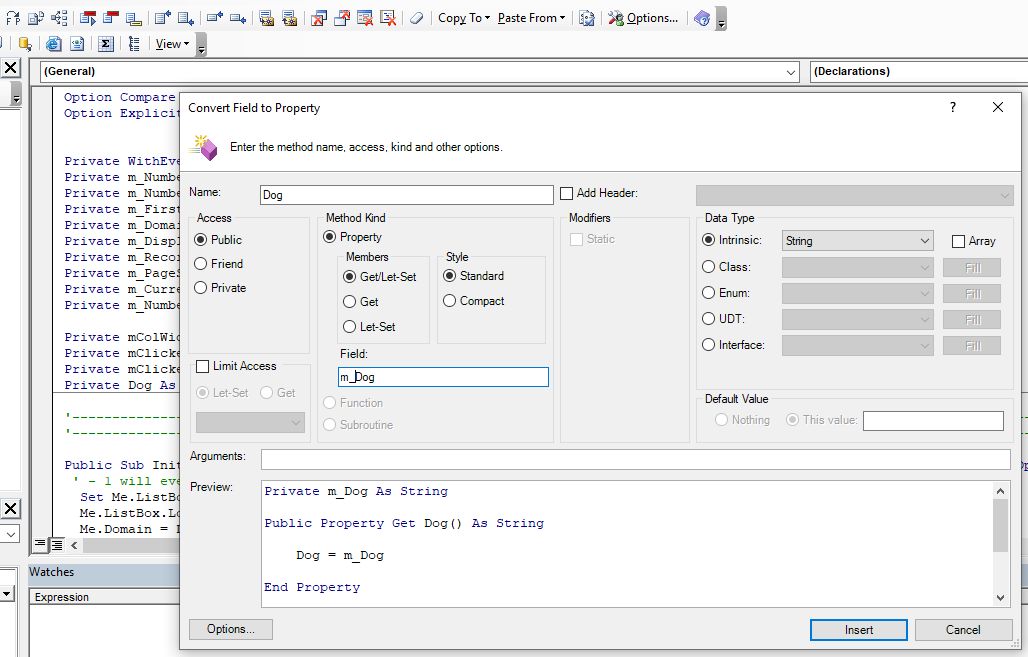
Task: Open the Paste From dropdown
Action: tap(531, 18)
